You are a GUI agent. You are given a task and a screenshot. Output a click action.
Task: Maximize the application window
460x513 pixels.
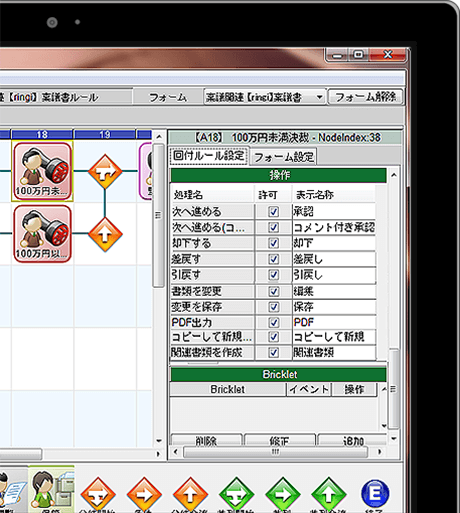pyautogui.click(x=359, y=54)
